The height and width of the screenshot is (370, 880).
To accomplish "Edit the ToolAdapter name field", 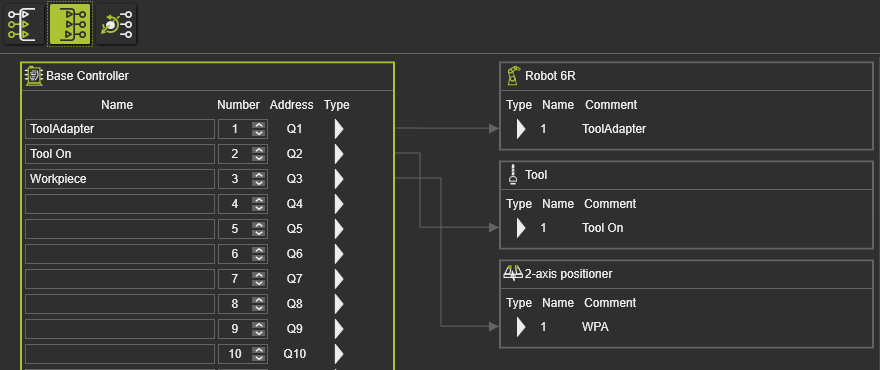I will point(120,129).
